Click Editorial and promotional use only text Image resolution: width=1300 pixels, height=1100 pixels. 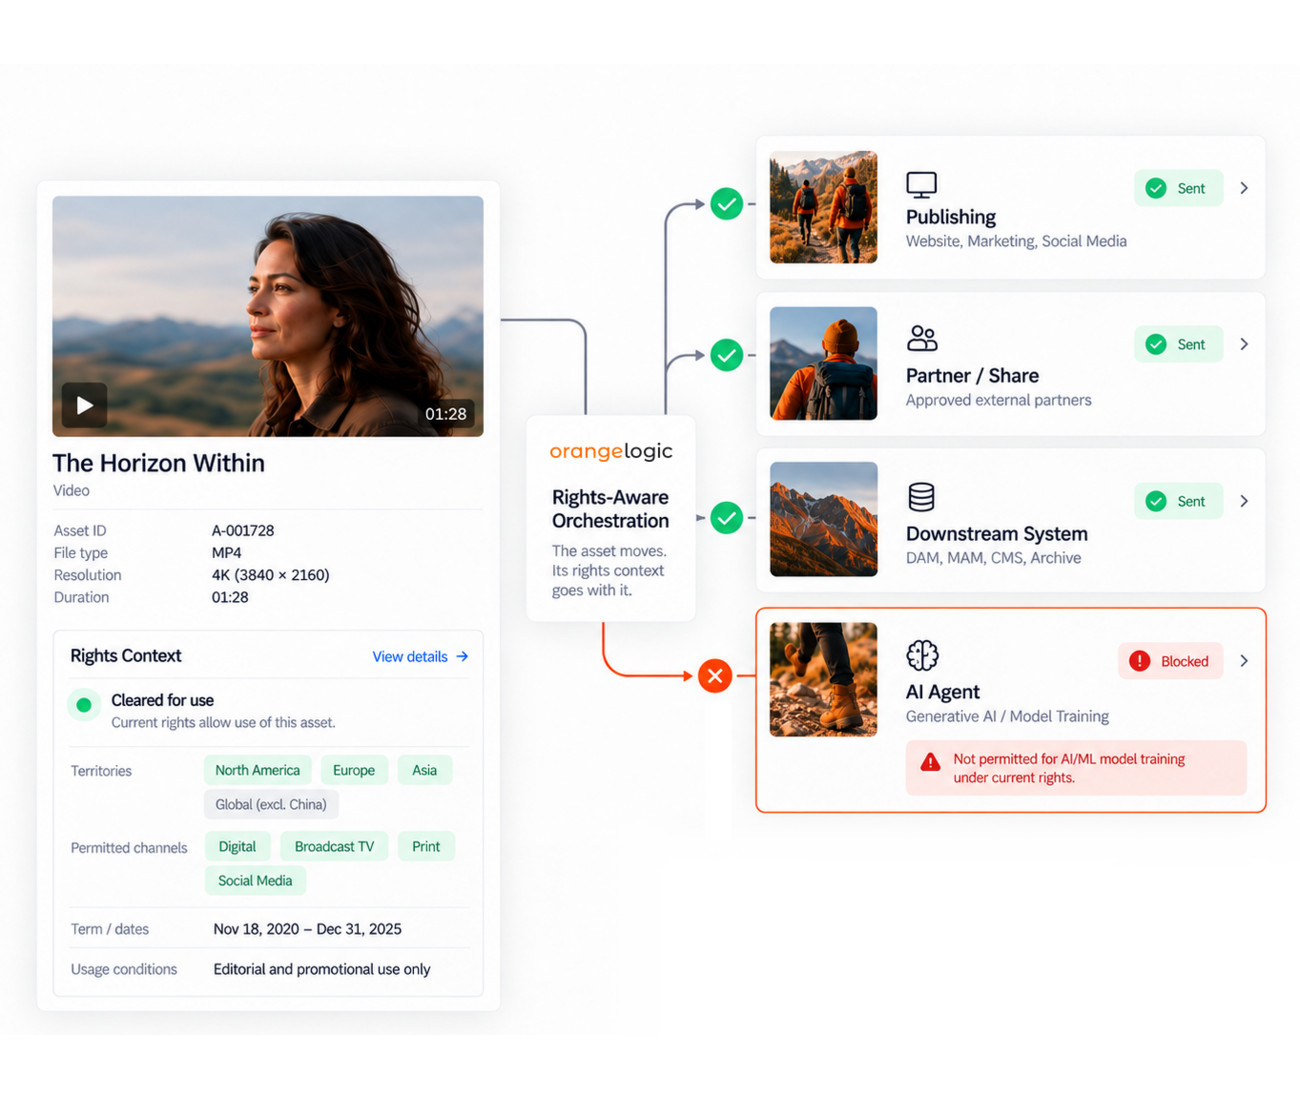click(x=322, y=969)
